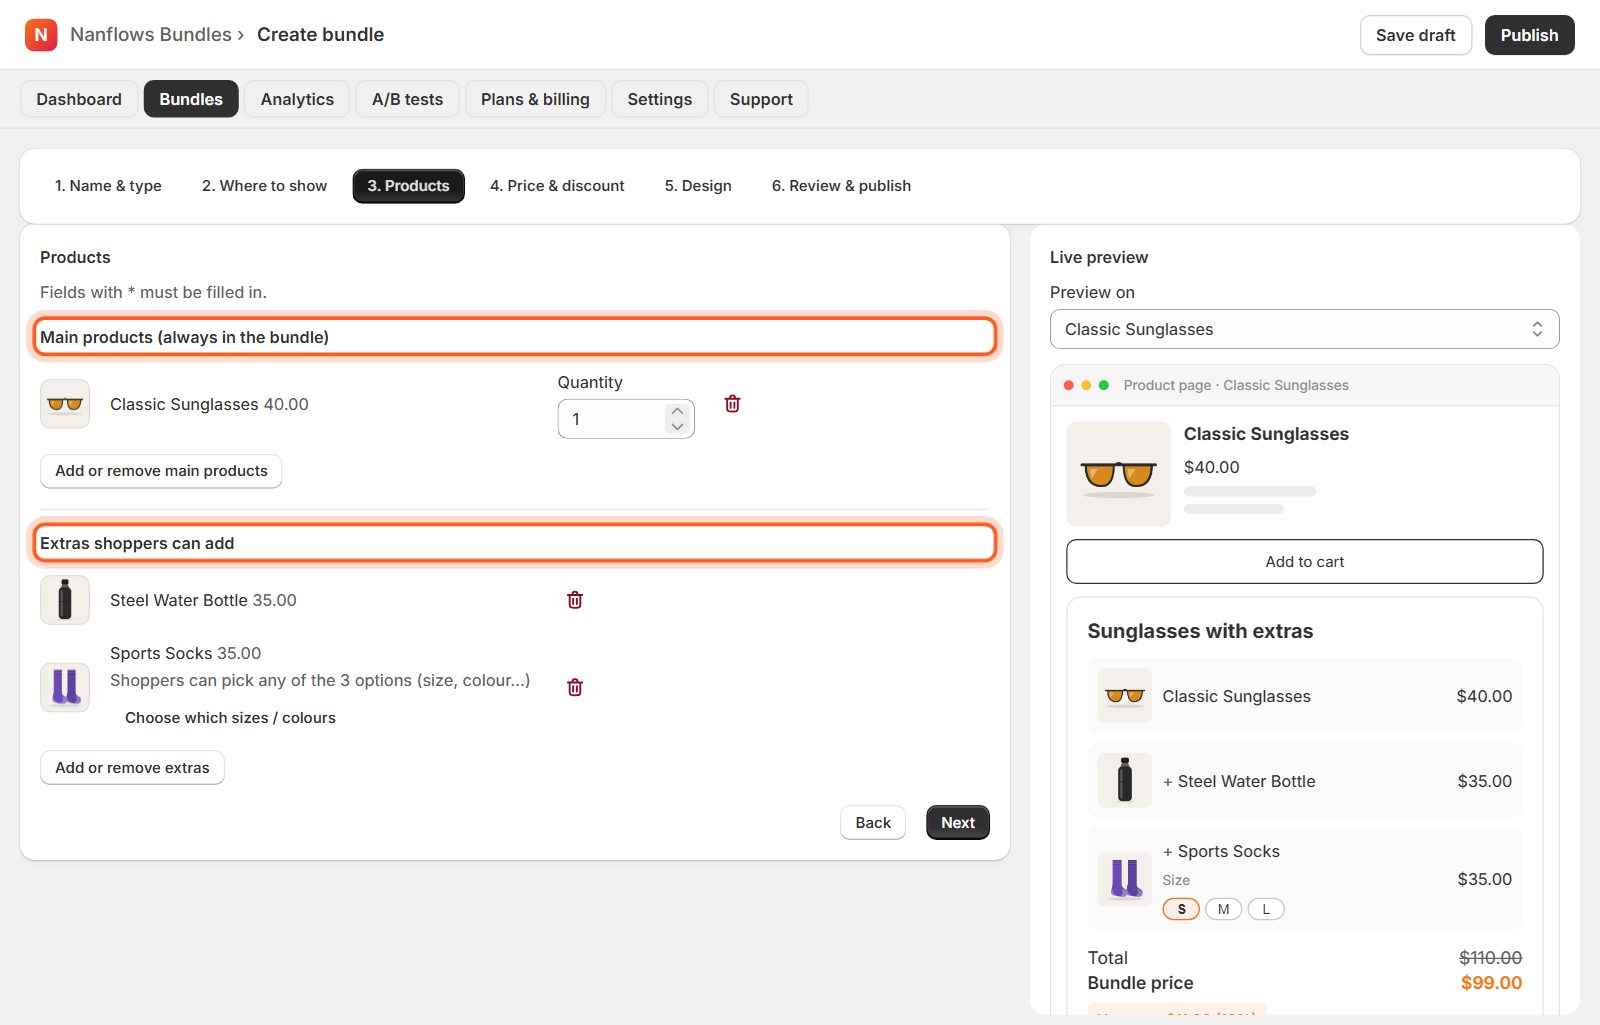This screenshot has height=1025, width=1600.
Task: Switch to A/B tests tab
Action: point(407,99)
